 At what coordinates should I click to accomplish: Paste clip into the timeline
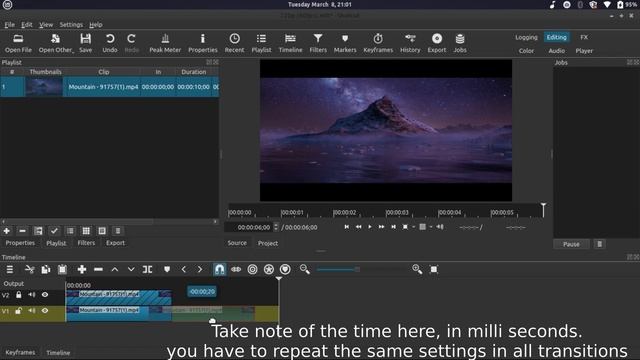point(62,269)
